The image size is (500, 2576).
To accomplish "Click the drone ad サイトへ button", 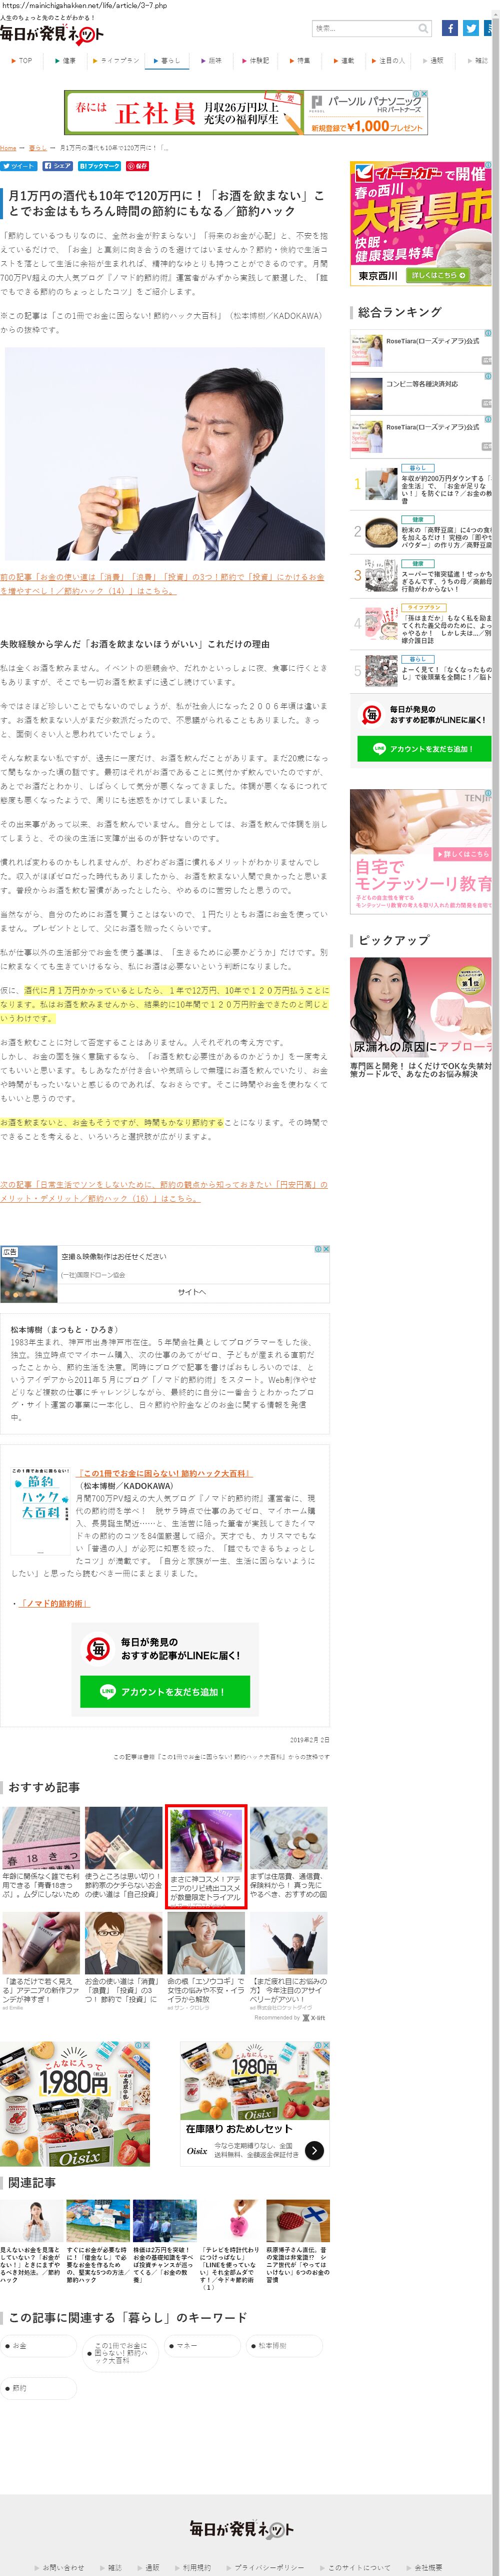I will pyautogui.click(x=192, y=1292).
